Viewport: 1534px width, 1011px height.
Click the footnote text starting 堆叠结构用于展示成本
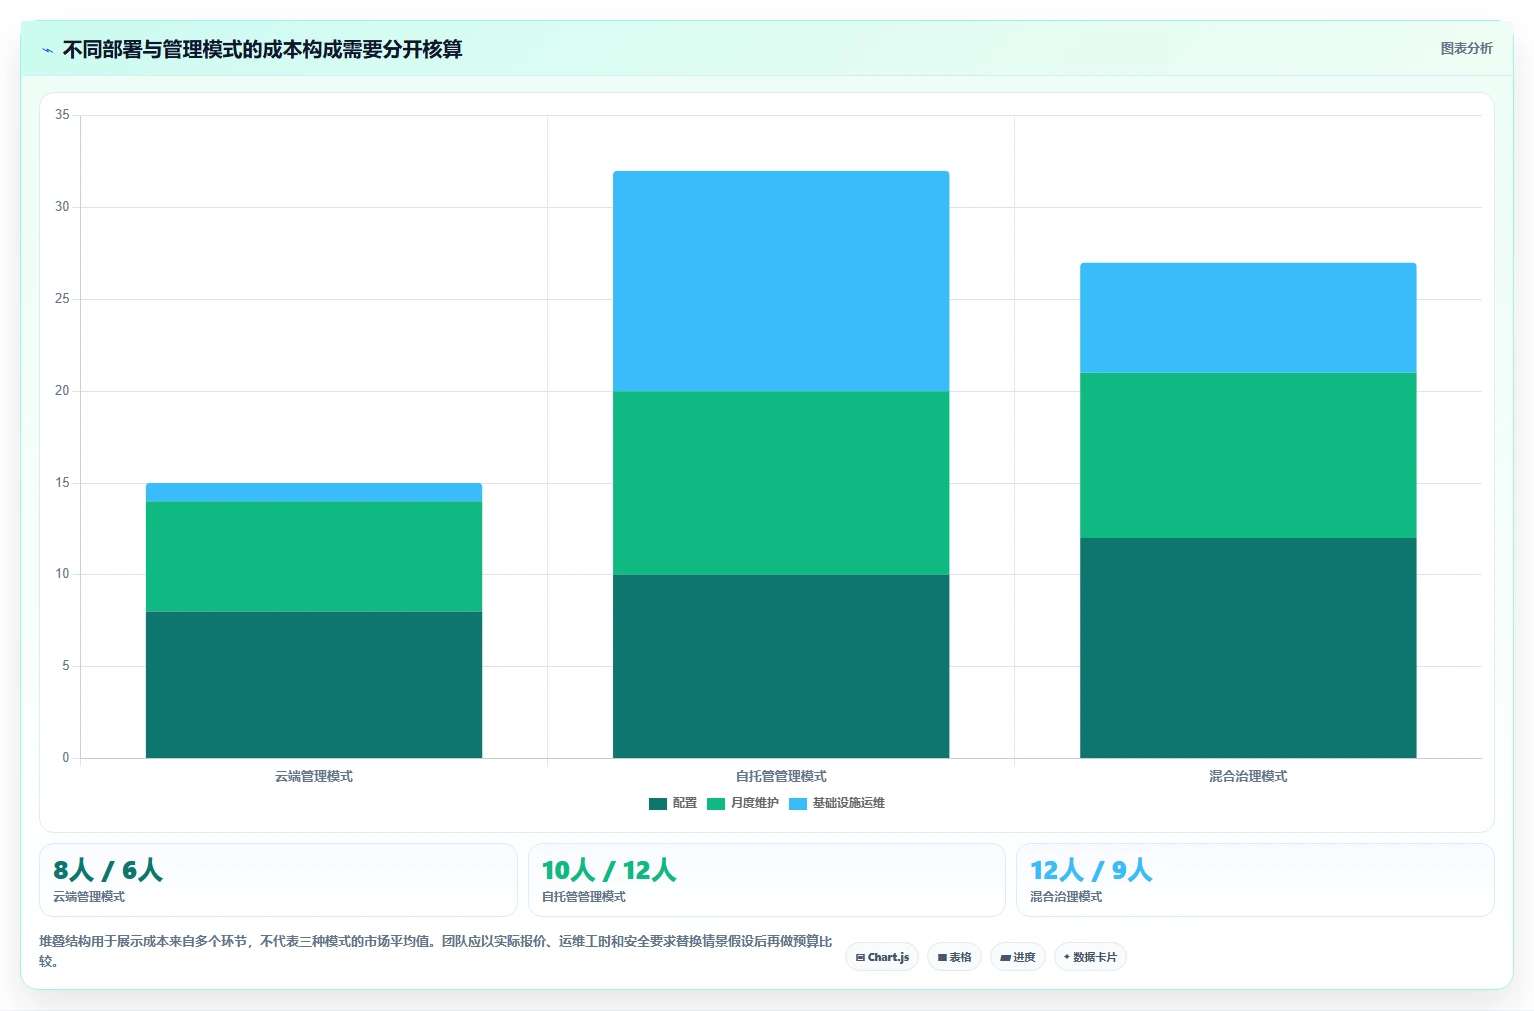tap(436, 951)
